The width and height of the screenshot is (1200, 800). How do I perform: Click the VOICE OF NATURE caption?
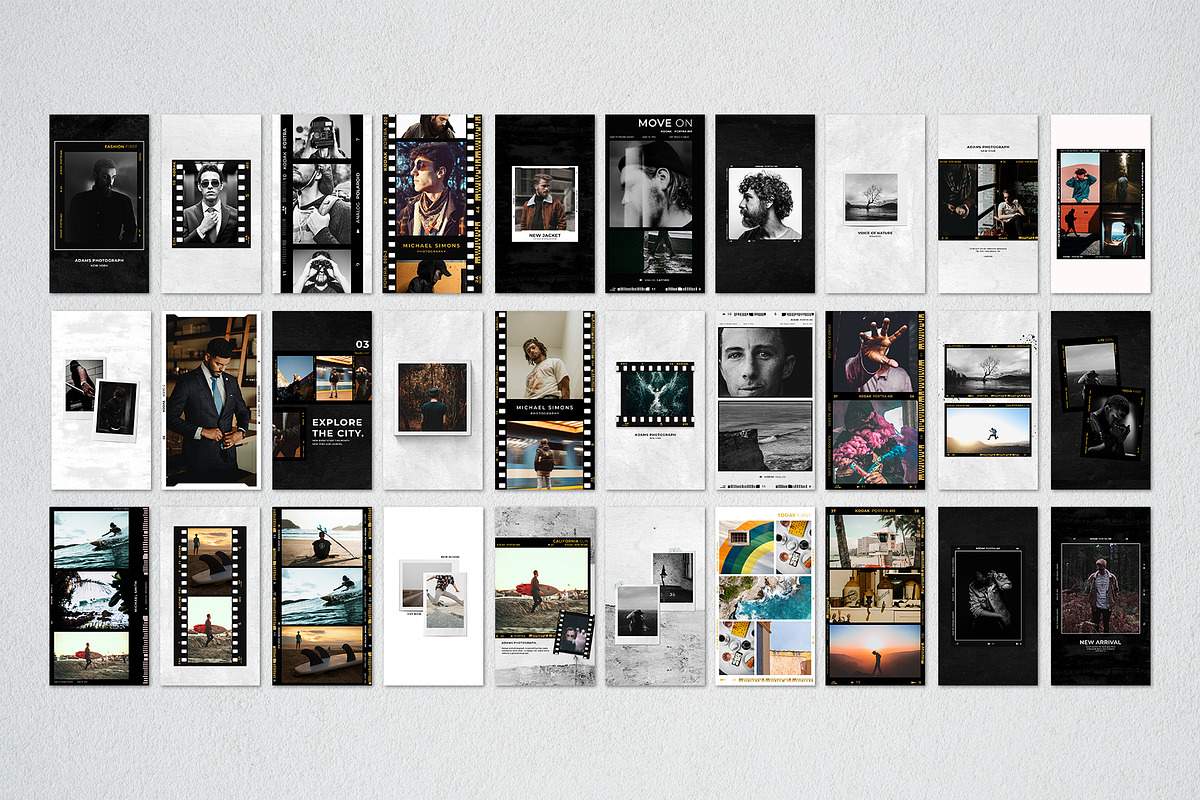877,233
